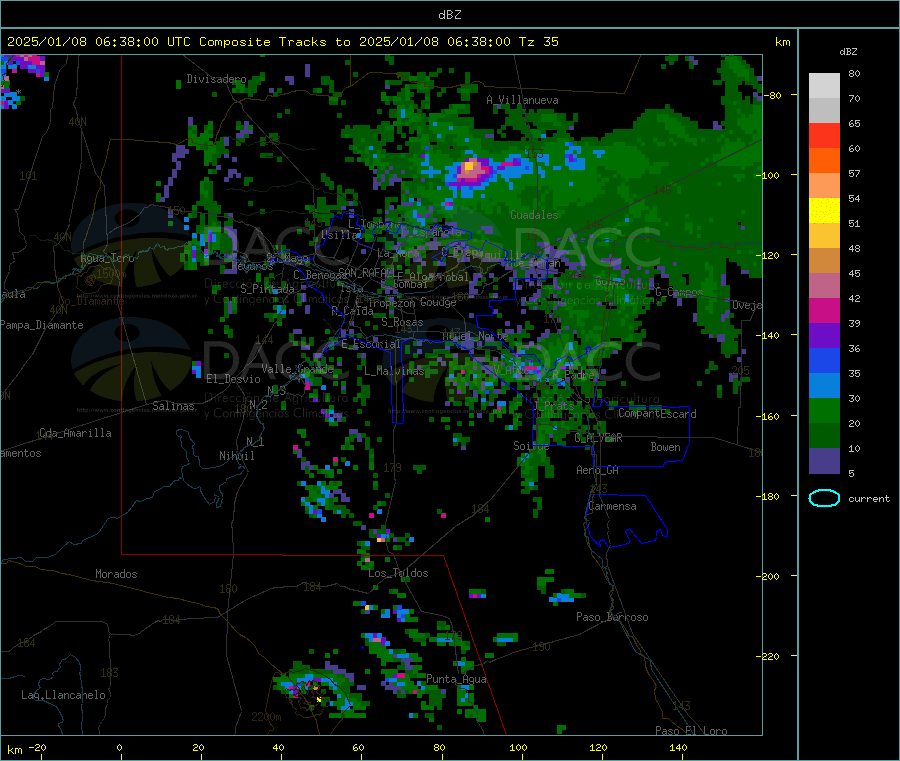Viewport: 900px width, 761px height.
Task: Click the C_Benegas map label
Action: [x=320, y=275]
